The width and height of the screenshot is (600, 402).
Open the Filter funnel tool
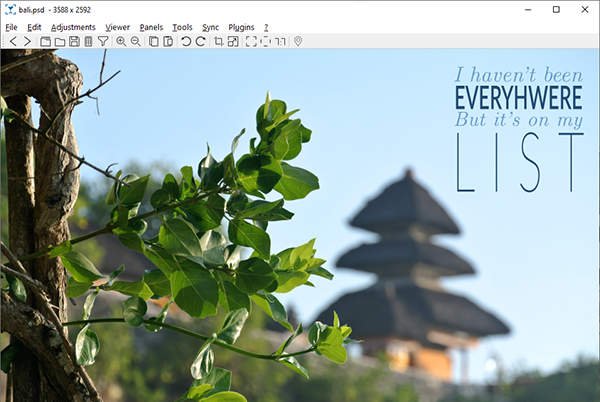[x=103, y=42]
